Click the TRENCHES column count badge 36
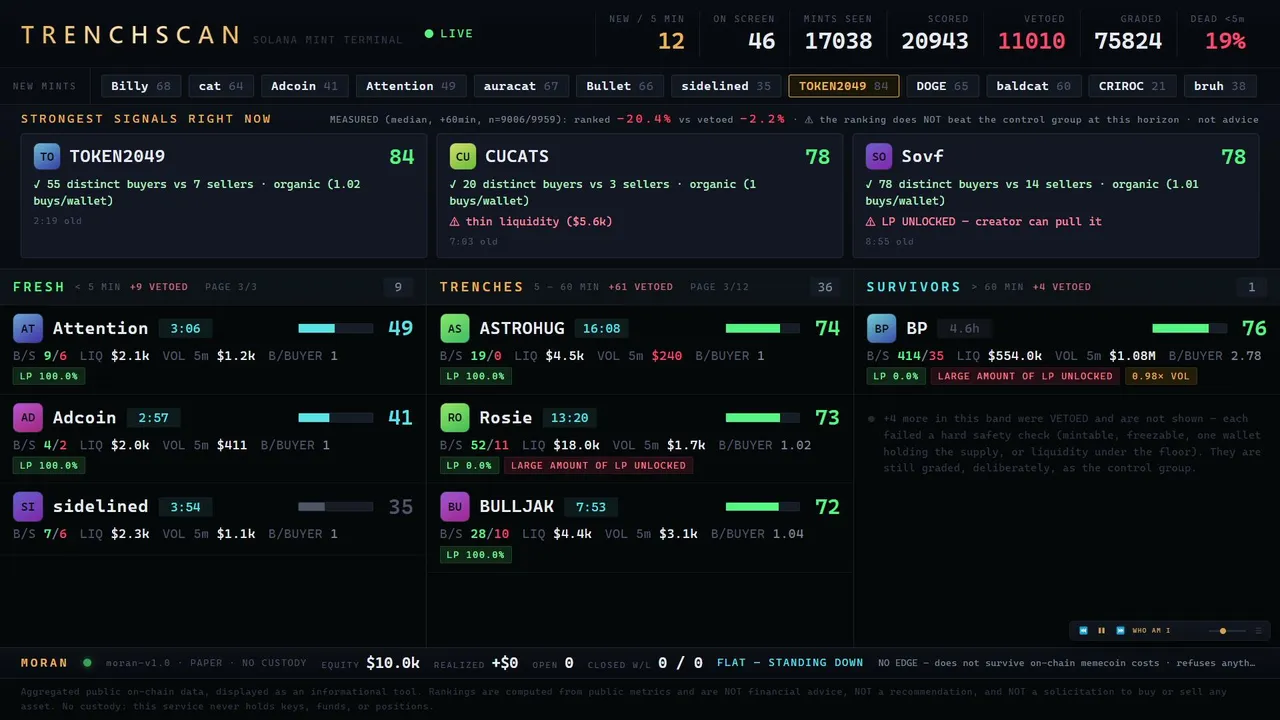 [825, 288]
